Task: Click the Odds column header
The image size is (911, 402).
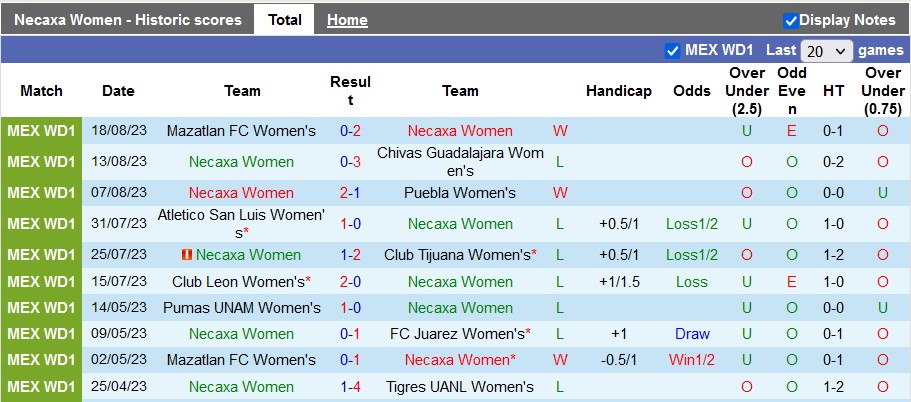Action: coord(692,91)
